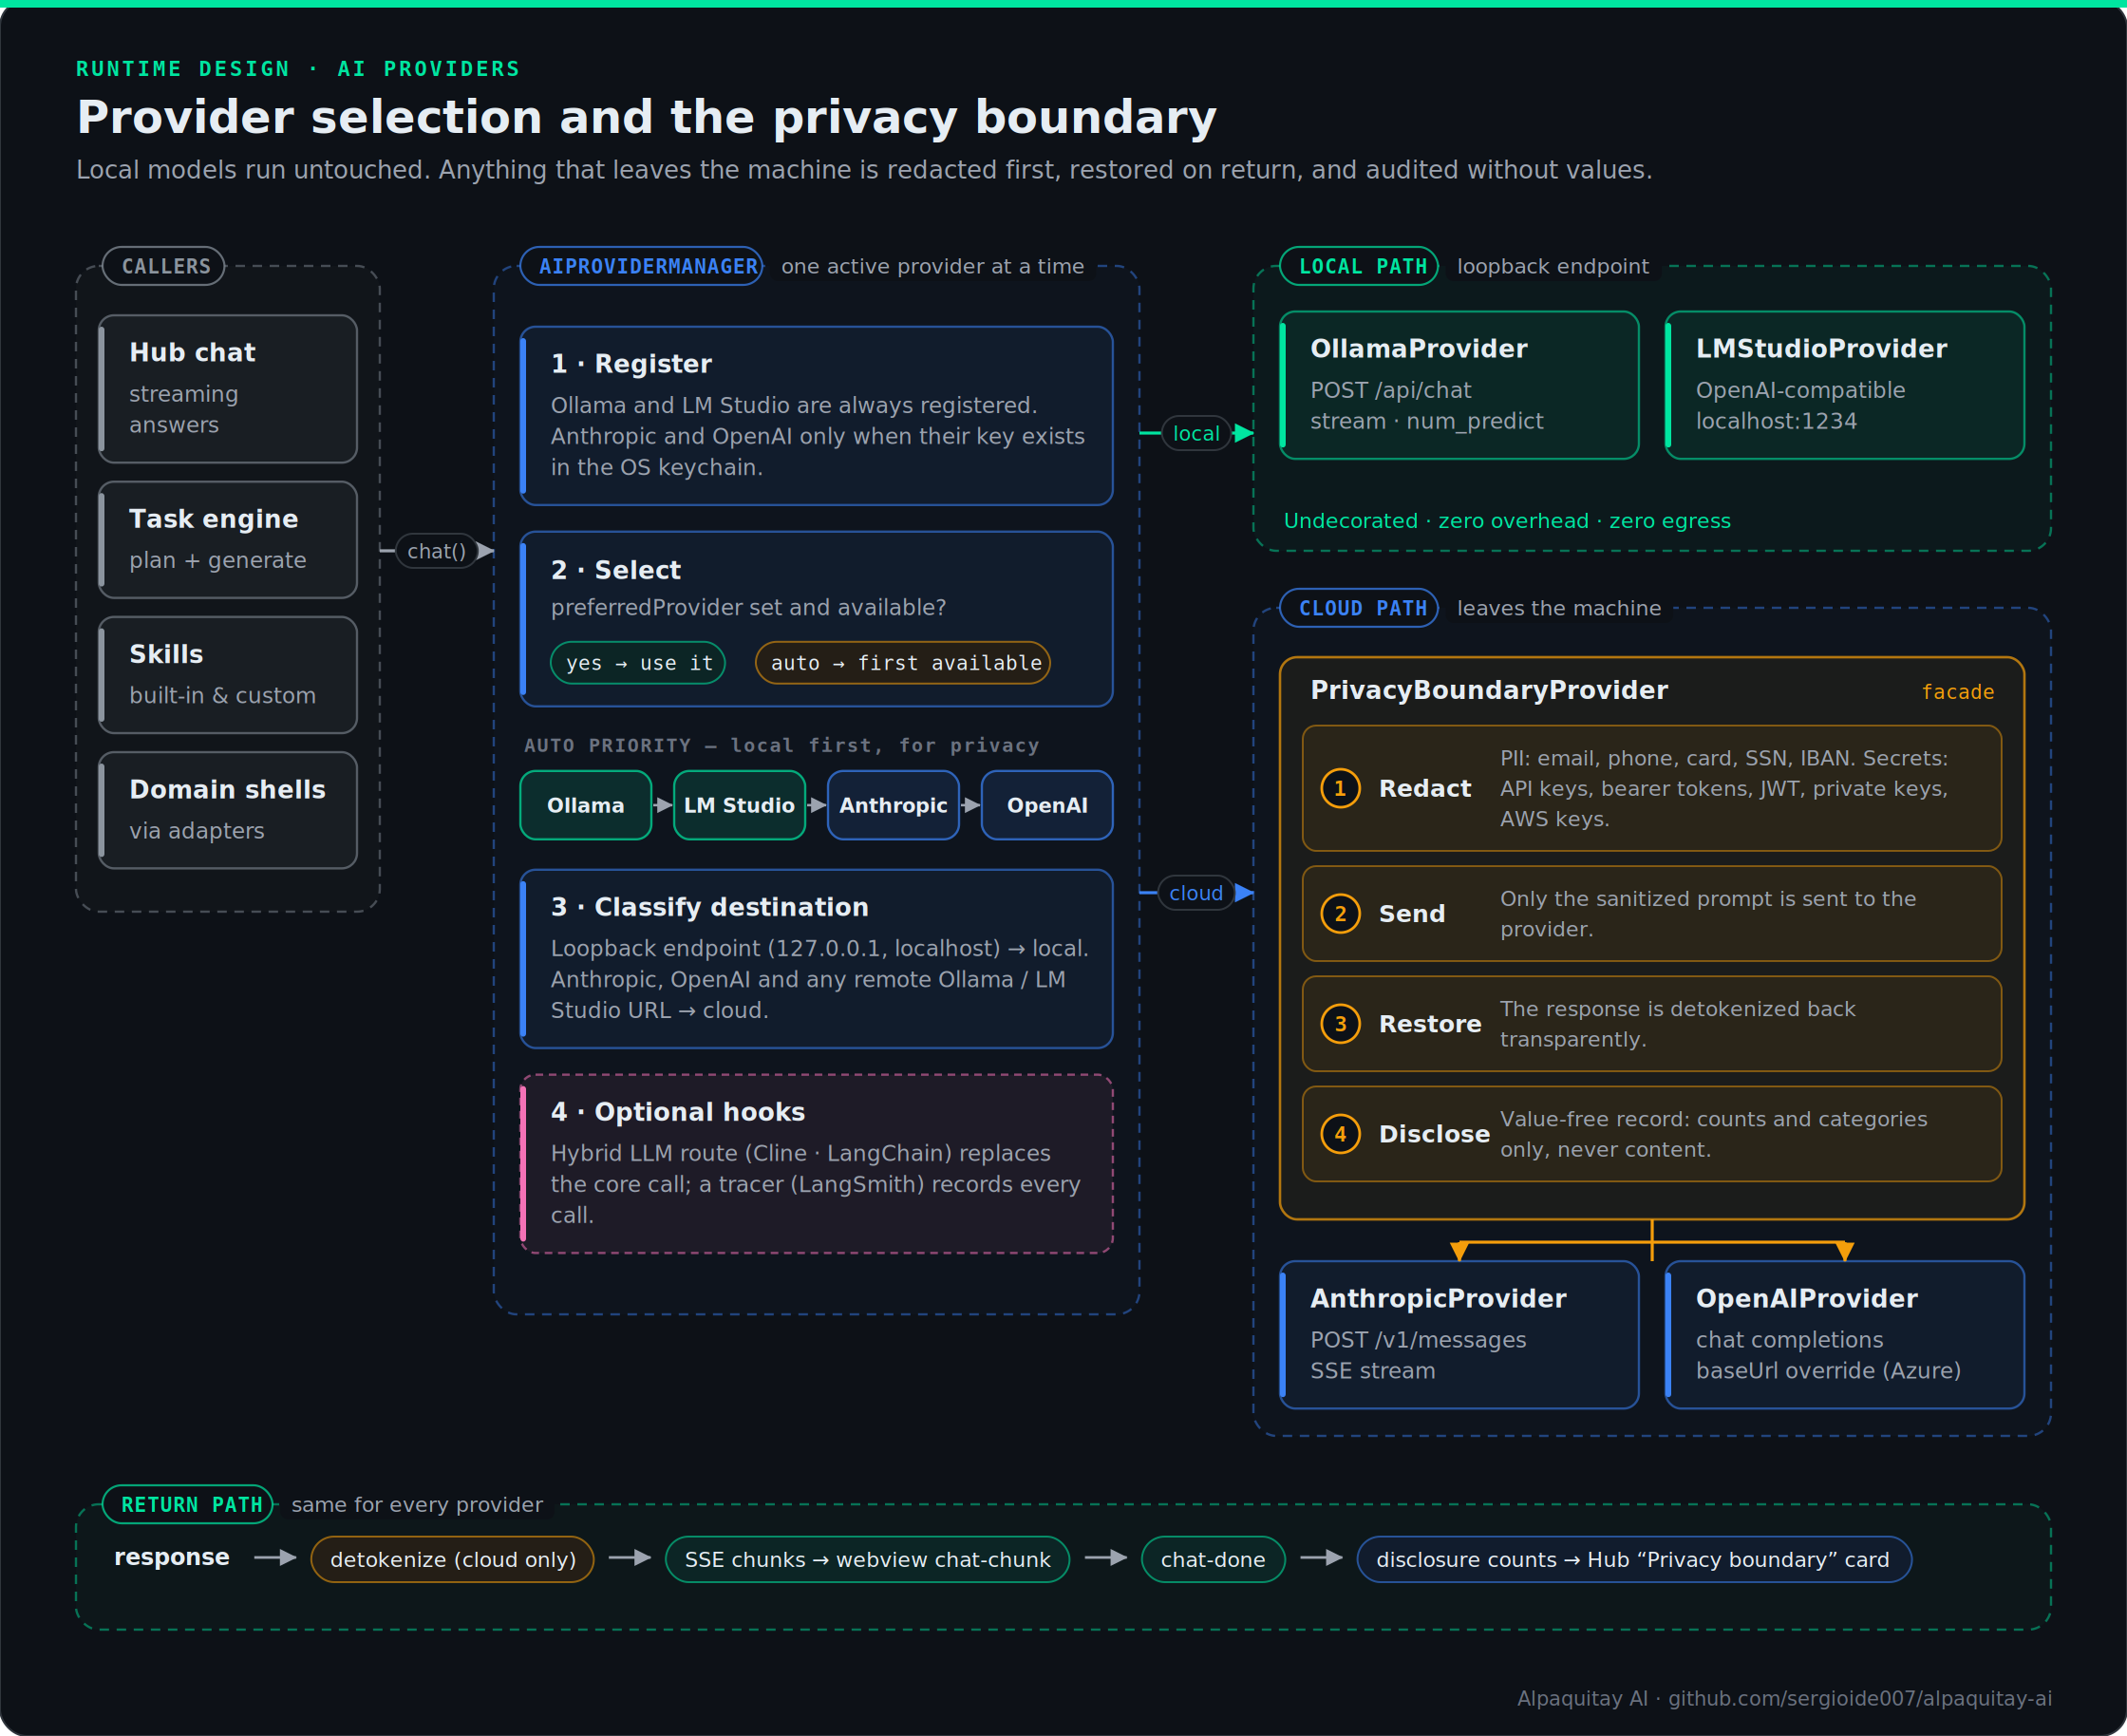This screenshot has width=2127, height=1736.
Task: Click the Skills caller card
Action: 228,675
